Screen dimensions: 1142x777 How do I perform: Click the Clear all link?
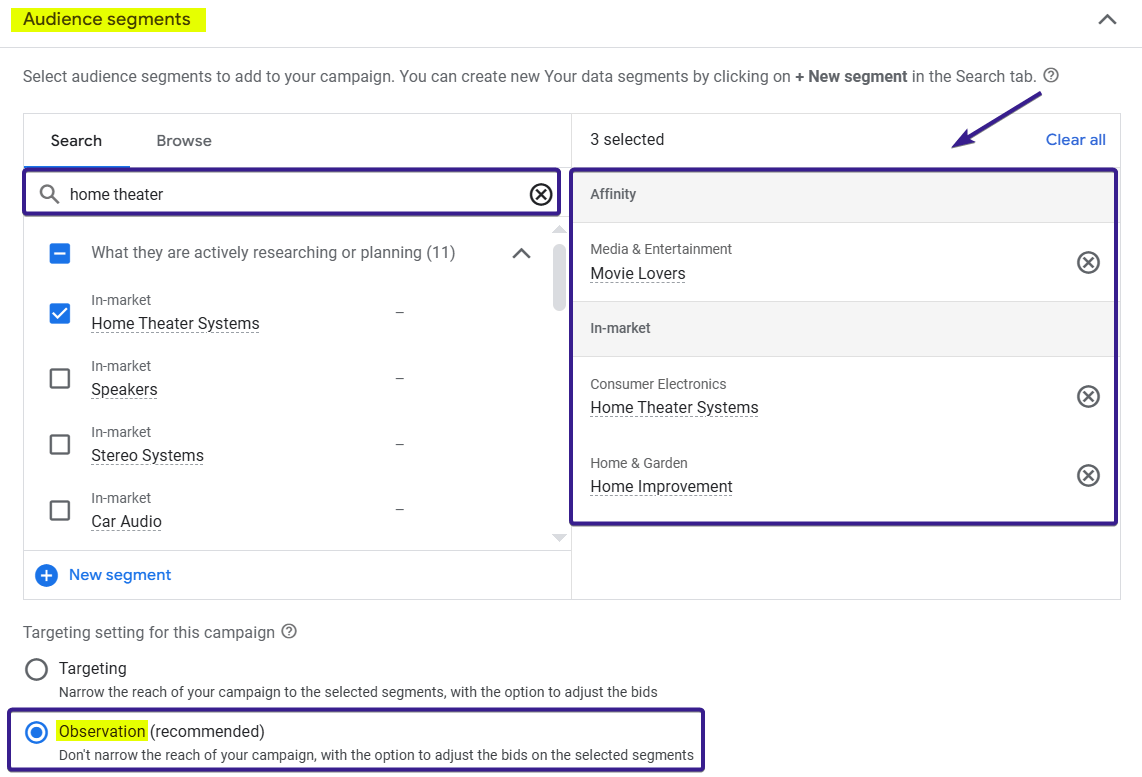(x=1075, y=140)
